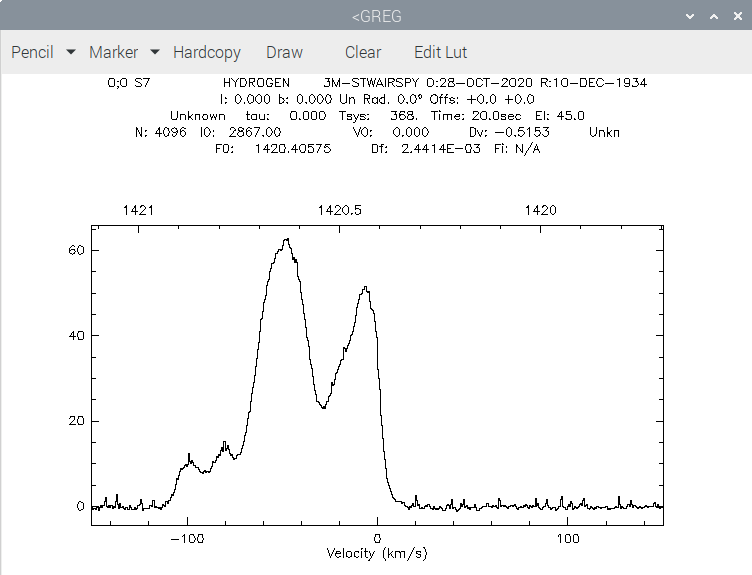Click the F0 value 1420.40575
The height and width of the screenshot is (575, 752).
[x=293, y=149]
